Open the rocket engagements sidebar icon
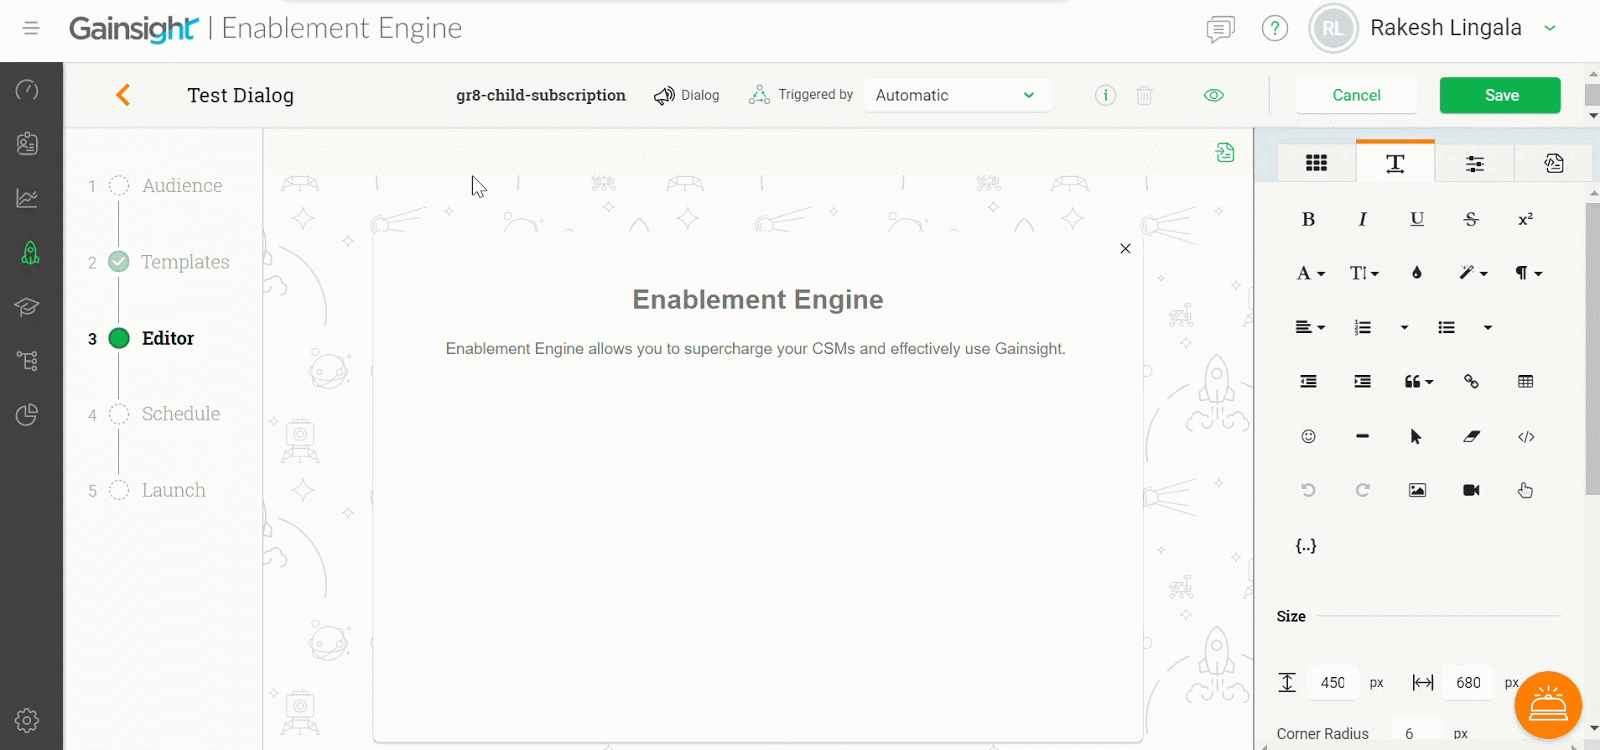1600x750 pixels. point(30,252)
